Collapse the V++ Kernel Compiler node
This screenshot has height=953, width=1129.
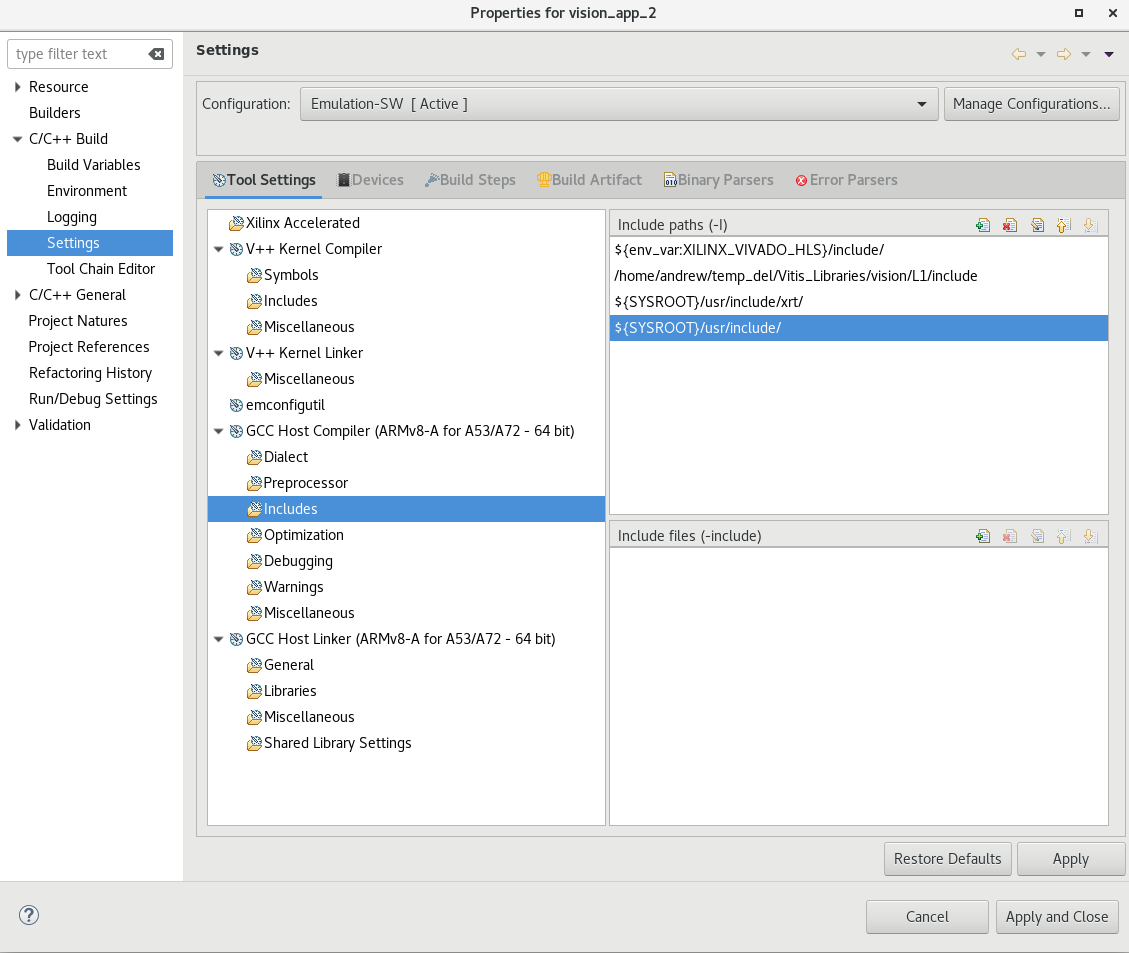[x=218, y=249]
